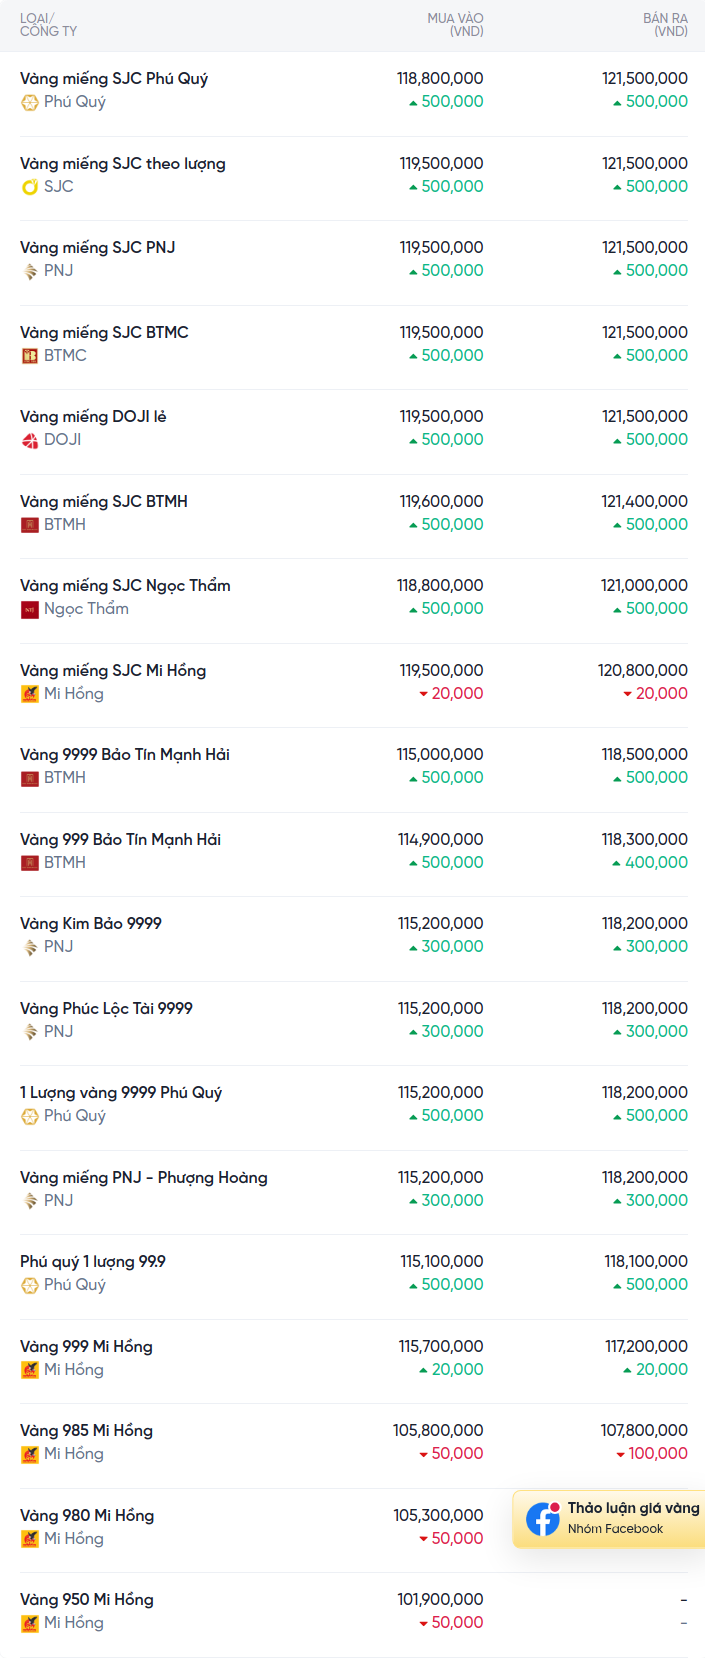Click the PNJ logo under Vàng Kim Bảo 9999
Image resolution: width=705 pixels, height=1658 pixels.
(30, 947)
